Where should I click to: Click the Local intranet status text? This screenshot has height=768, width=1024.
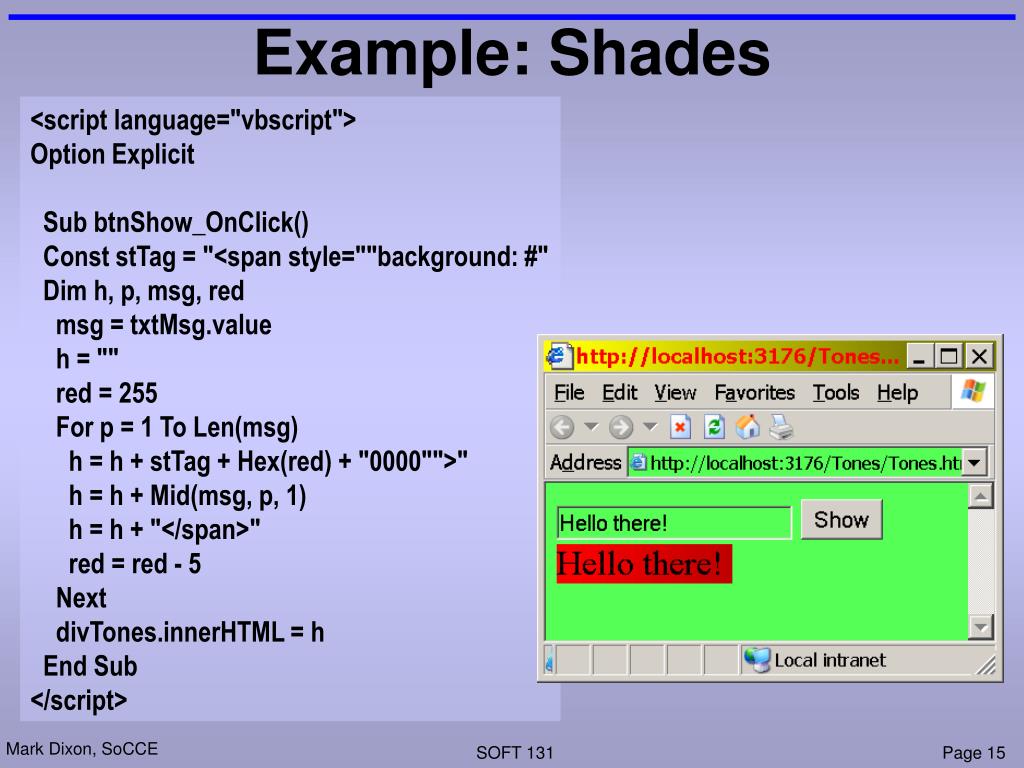pos(829,660)
